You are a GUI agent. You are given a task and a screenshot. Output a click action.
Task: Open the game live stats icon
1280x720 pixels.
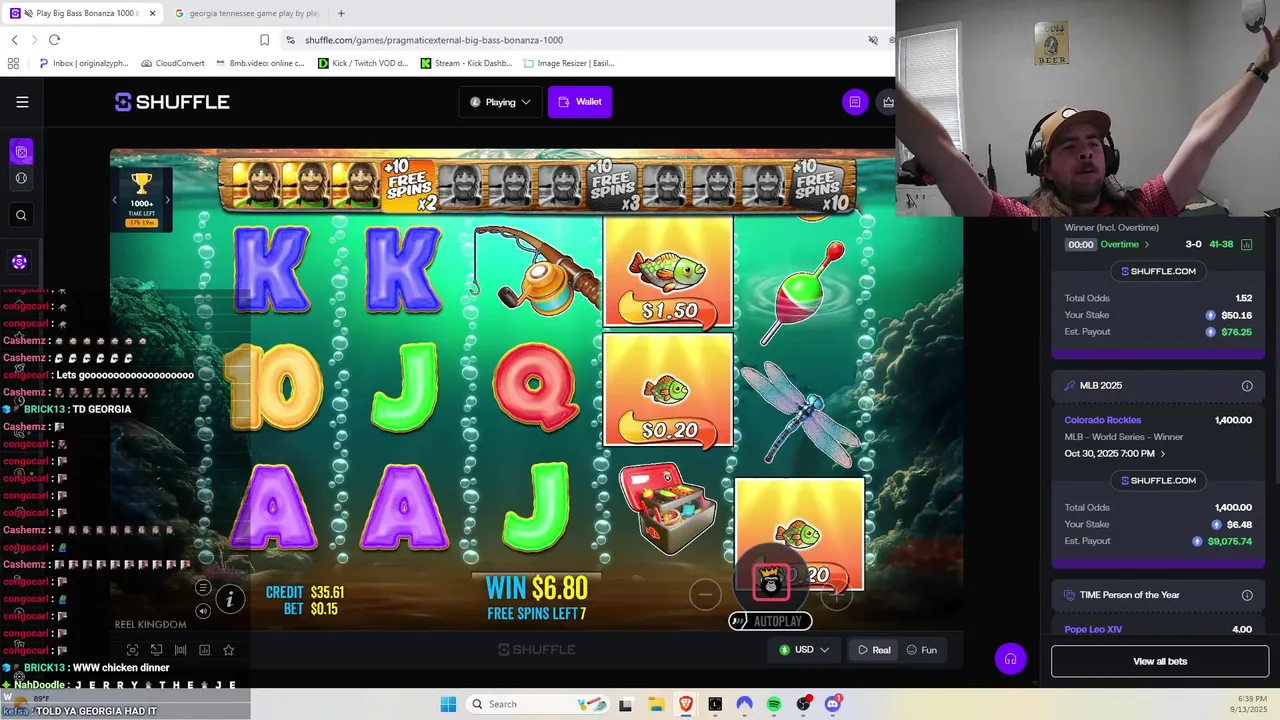click(x=180, y=650)
